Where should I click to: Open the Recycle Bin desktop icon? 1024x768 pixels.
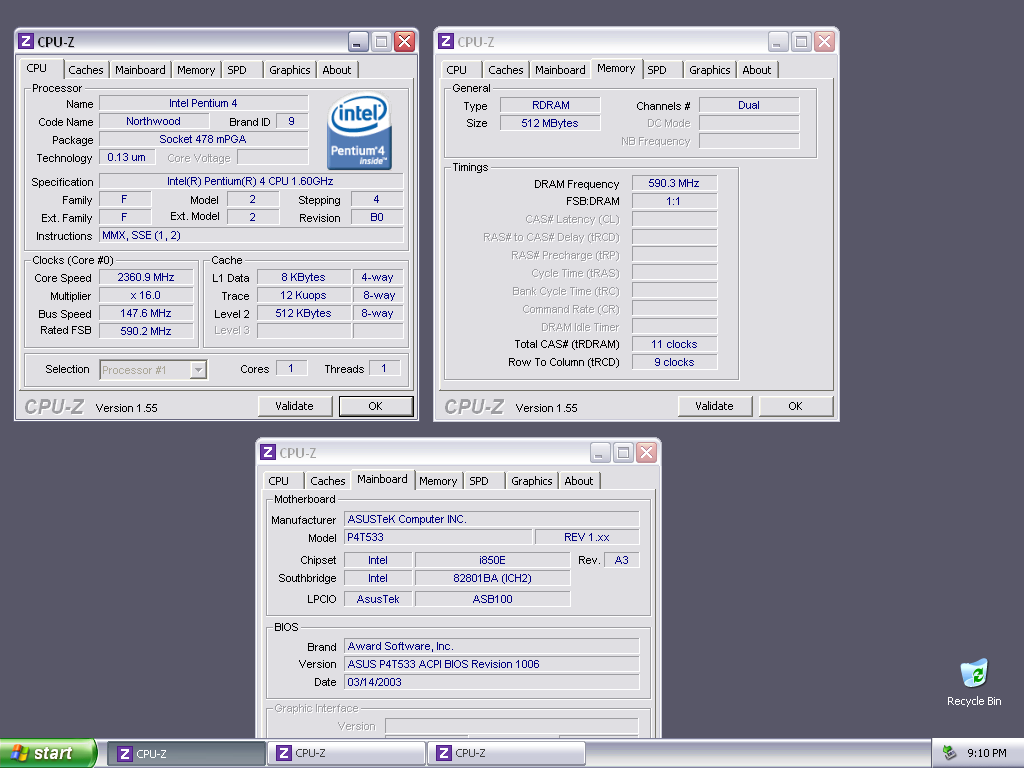click(x=974, y=682)
